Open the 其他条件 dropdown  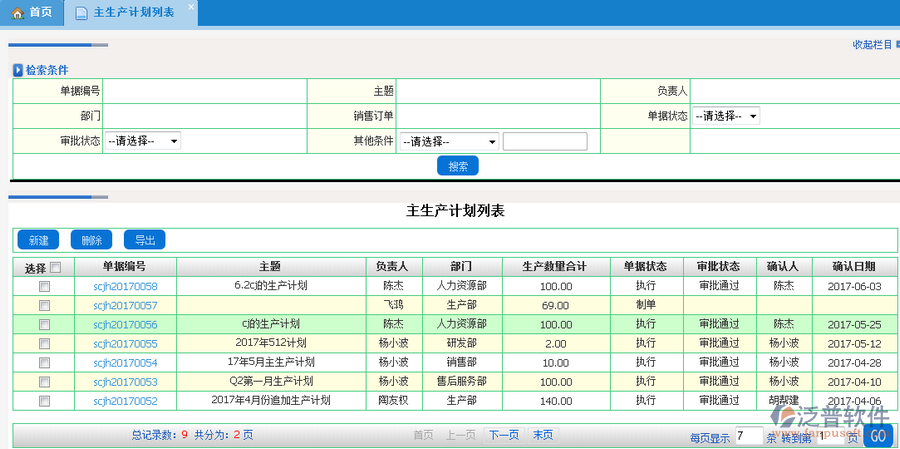coord(448,141)
